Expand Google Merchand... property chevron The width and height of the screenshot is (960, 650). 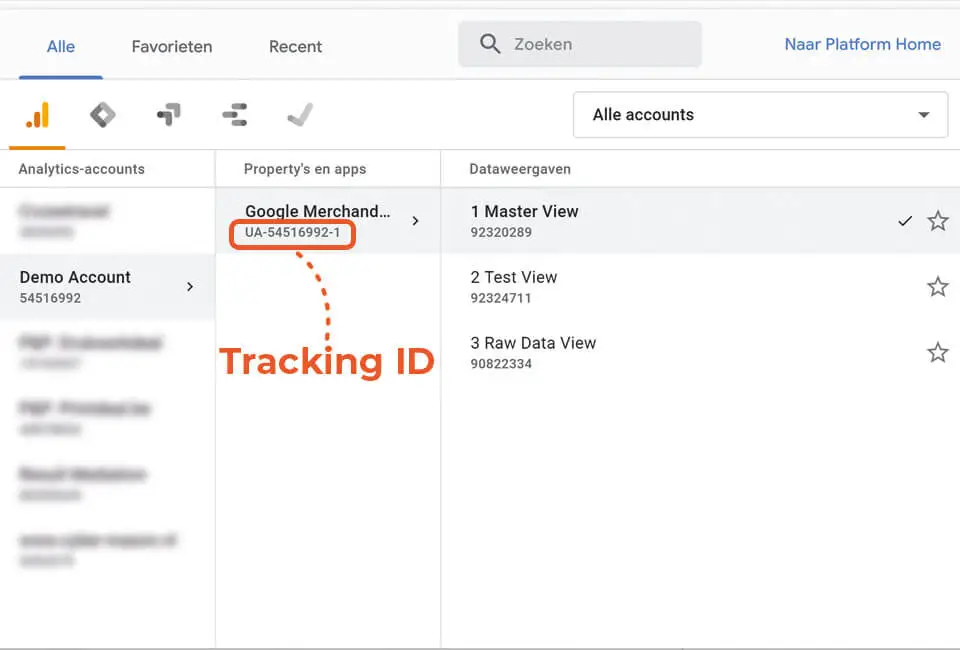tap(416, 221)
